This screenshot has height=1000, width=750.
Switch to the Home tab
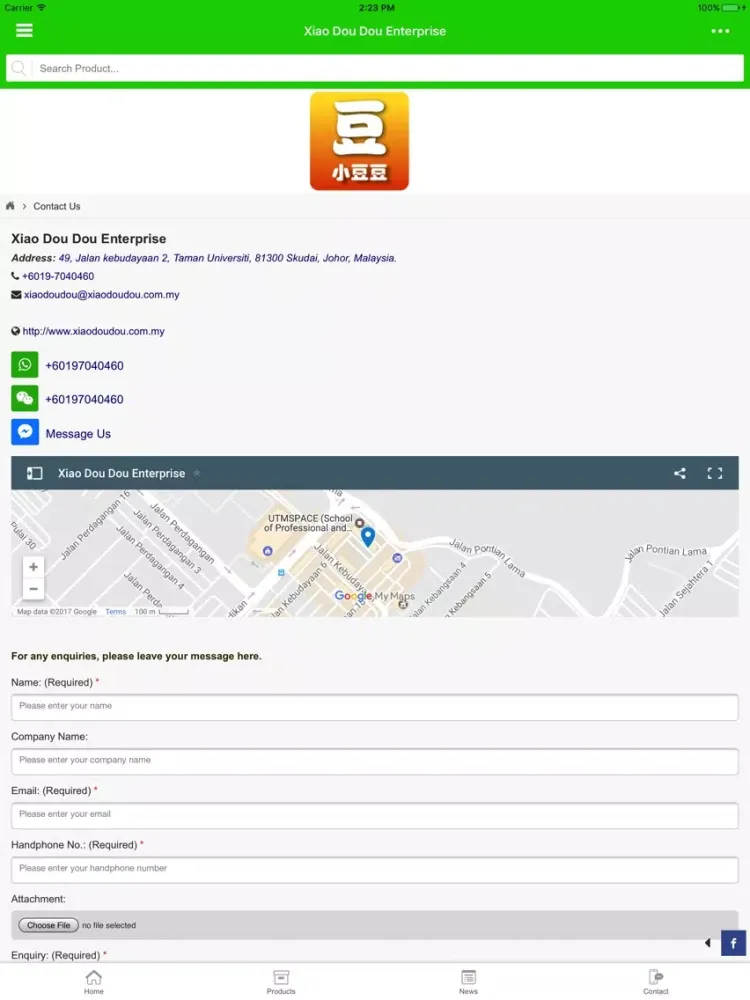pos(94,982)
